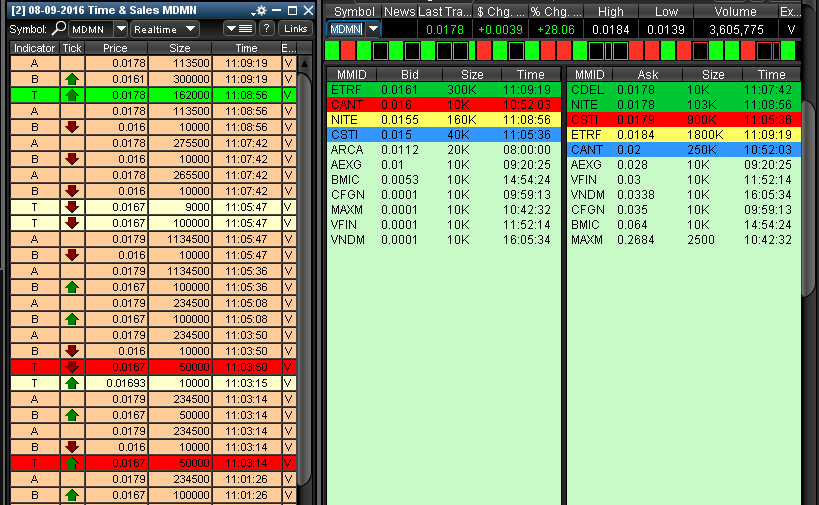Click the leftmost green block in the tick strip

pos(335,50)
